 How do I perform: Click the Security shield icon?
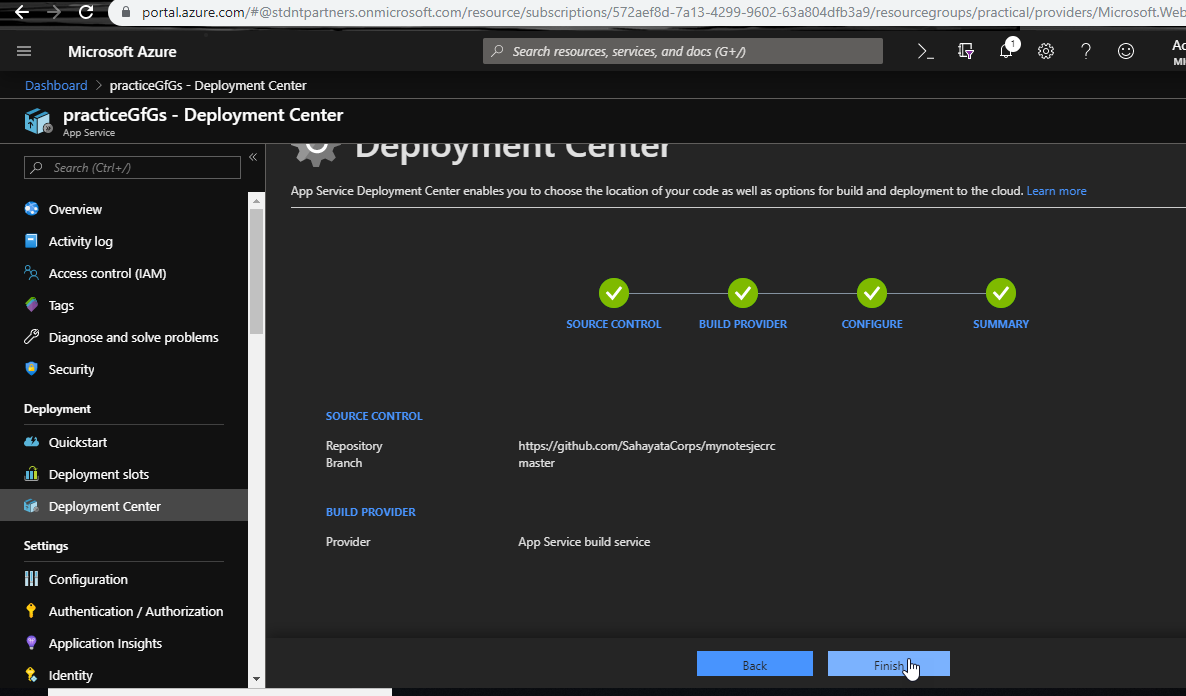click(x=31, y=368)
